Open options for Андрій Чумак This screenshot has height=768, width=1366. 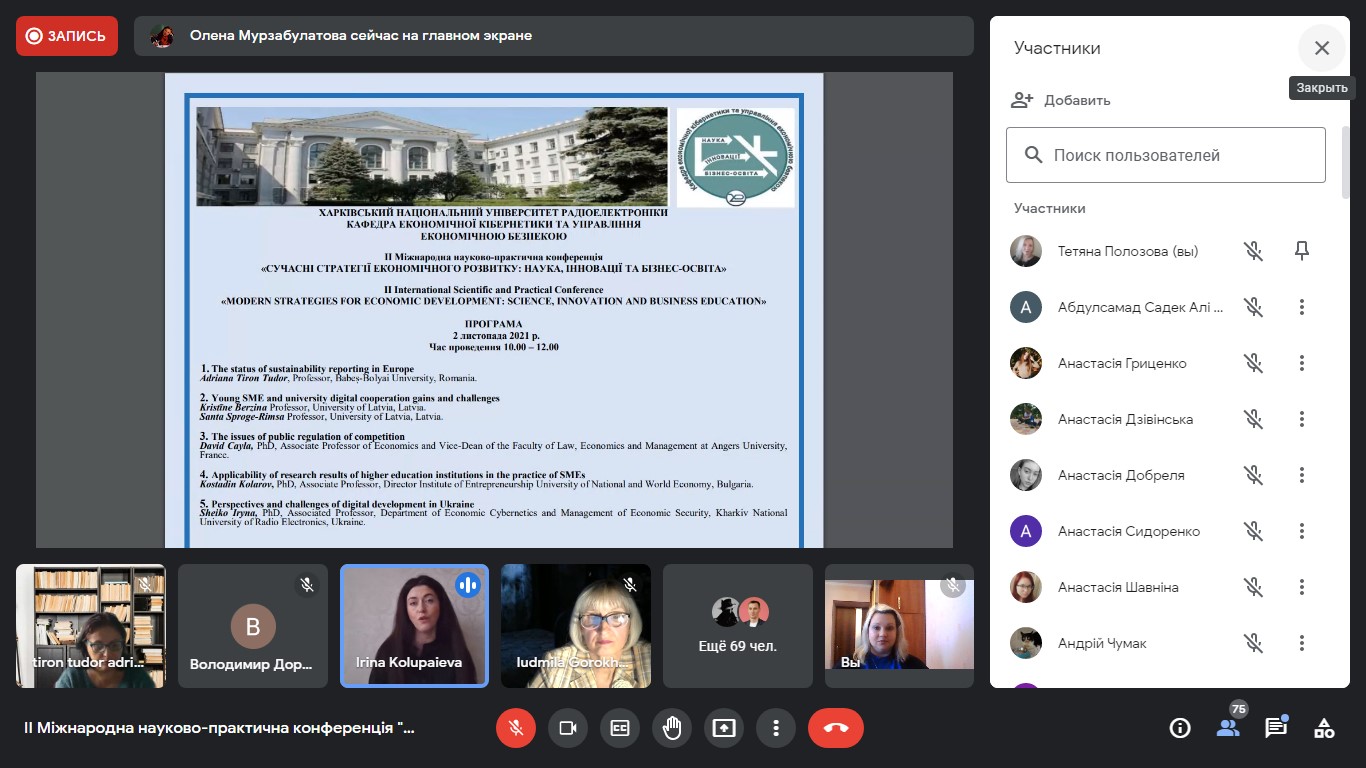pos(1302,643)
